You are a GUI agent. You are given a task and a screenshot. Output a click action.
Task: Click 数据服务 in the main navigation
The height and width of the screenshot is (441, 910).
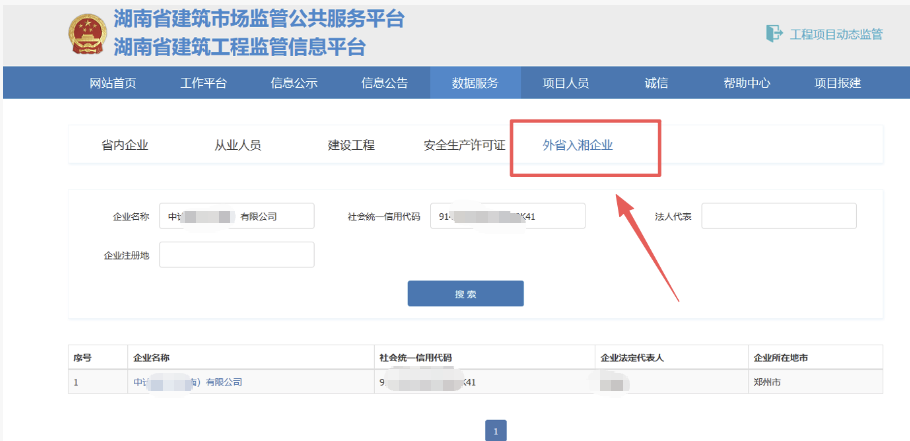point(475,83)
